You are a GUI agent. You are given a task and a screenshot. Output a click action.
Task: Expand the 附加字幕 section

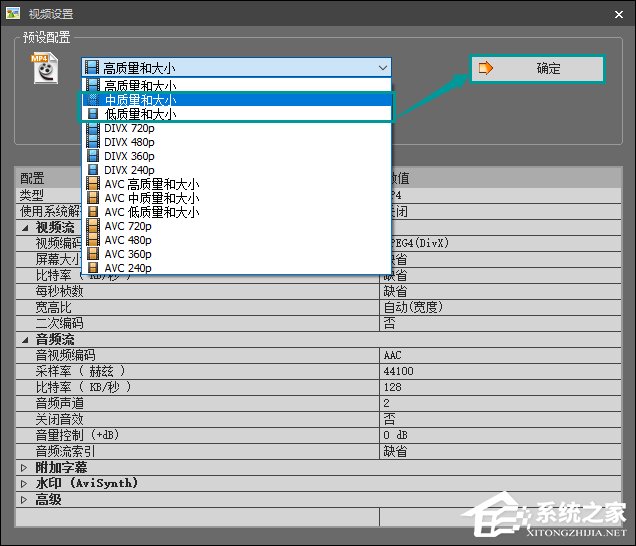[x=26, y=467]
